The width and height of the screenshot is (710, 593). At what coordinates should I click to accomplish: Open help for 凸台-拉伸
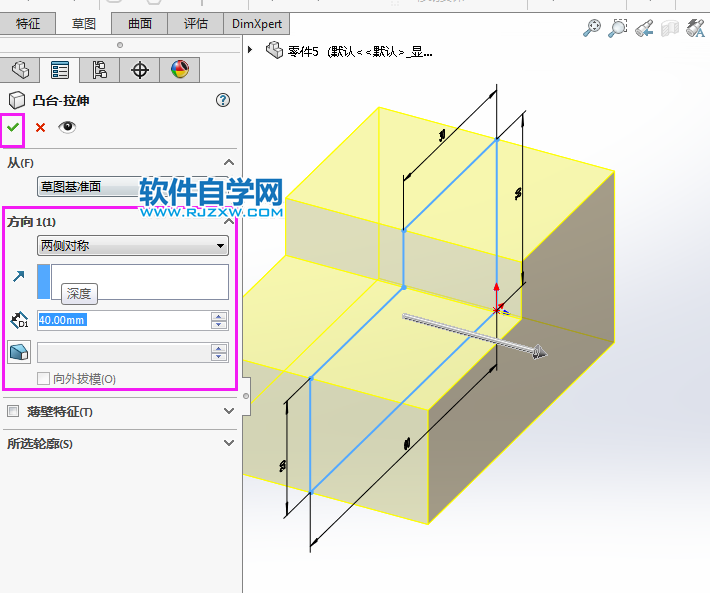click(x=223, y=100)
